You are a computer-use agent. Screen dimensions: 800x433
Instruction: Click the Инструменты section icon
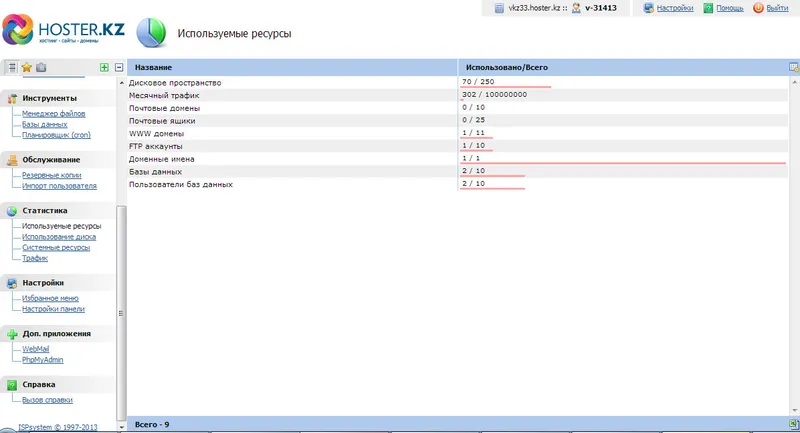tap(12, 98)
